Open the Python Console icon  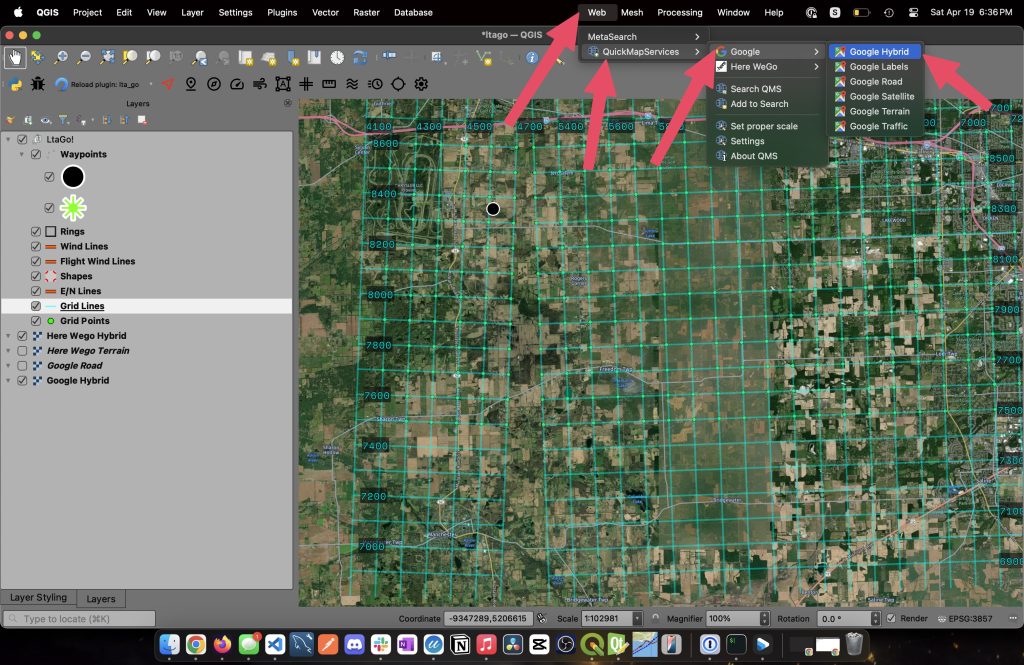15,84
